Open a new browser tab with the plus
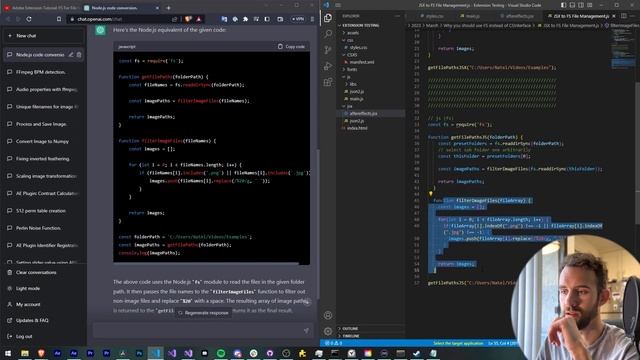The image size is (640, 360). click(169, 8)
